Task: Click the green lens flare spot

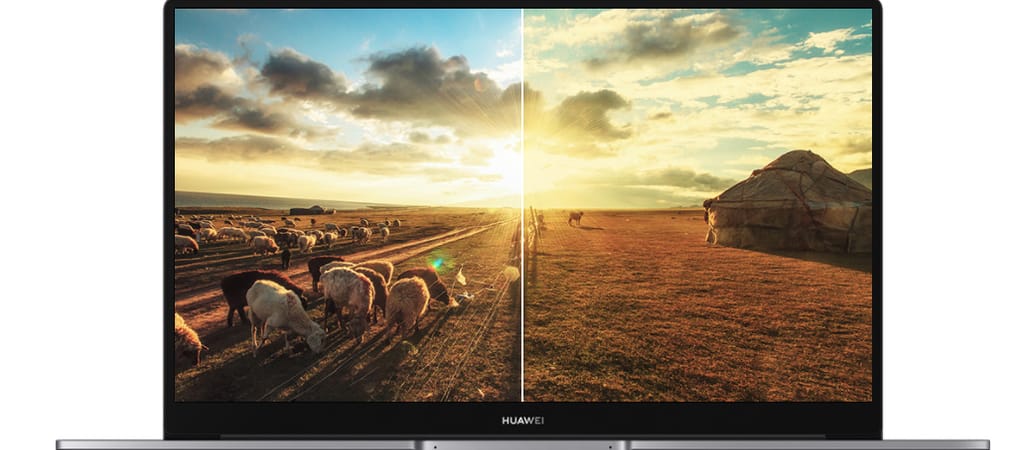Action: (436, 264)
